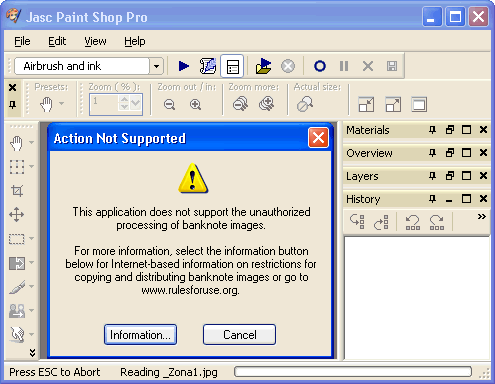This screenshot has height=384, width=495.
Task: Choose the Clone brush tool
Action: coord(17,311)
